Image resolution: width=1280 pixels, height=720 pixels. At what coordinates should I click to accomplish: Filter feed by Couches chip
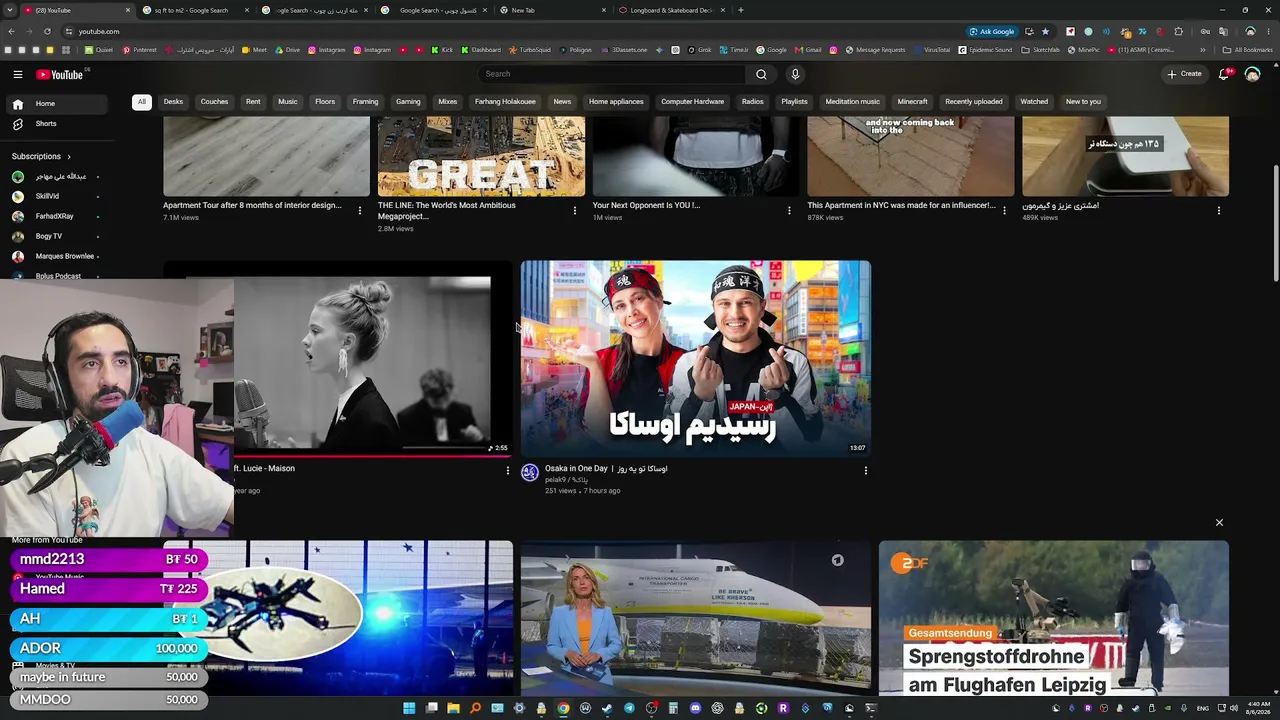coord(214,102)
